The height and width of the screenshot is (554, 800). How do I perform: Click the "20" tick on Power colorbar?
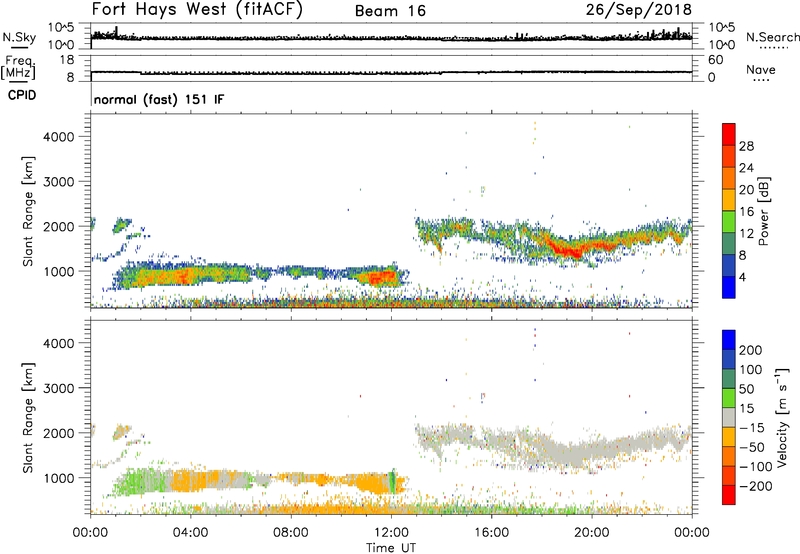746,190
